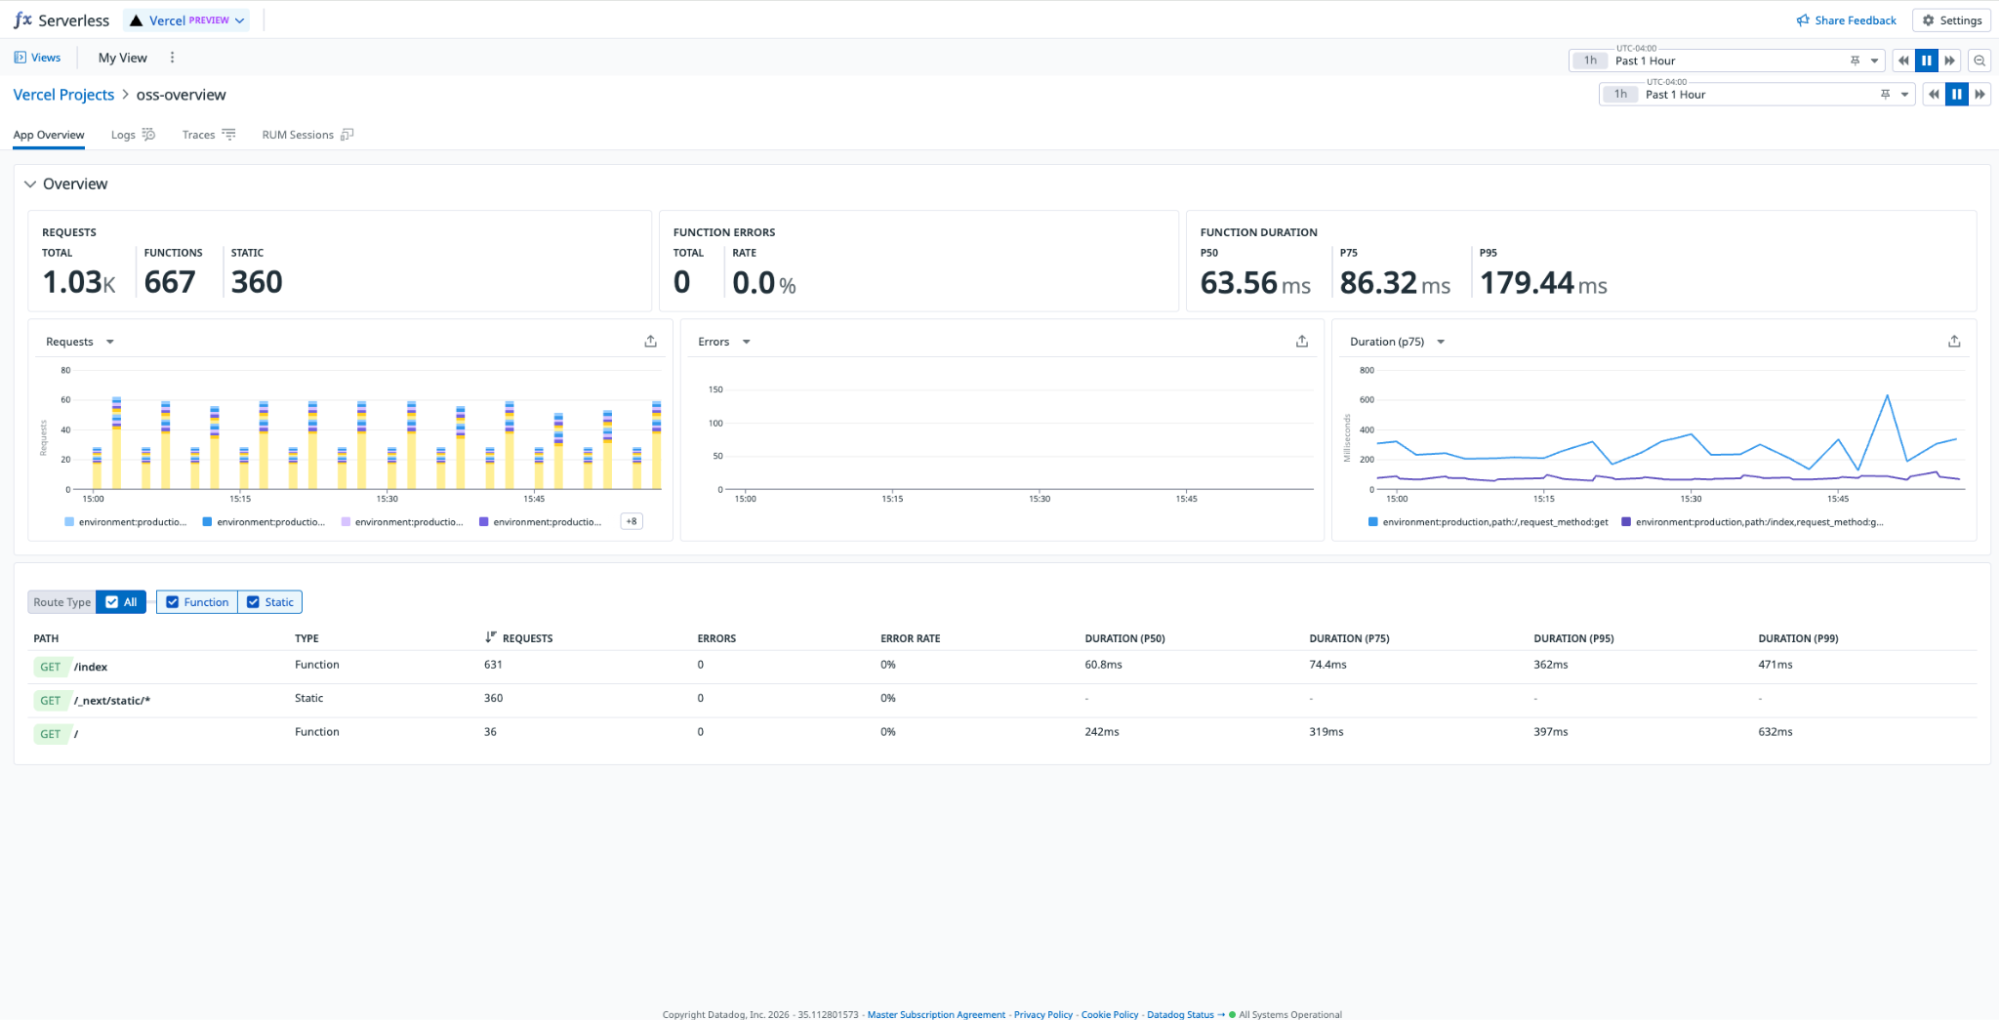
Task: Click the Logs tab icon
Action: click(x=149, y=135)
